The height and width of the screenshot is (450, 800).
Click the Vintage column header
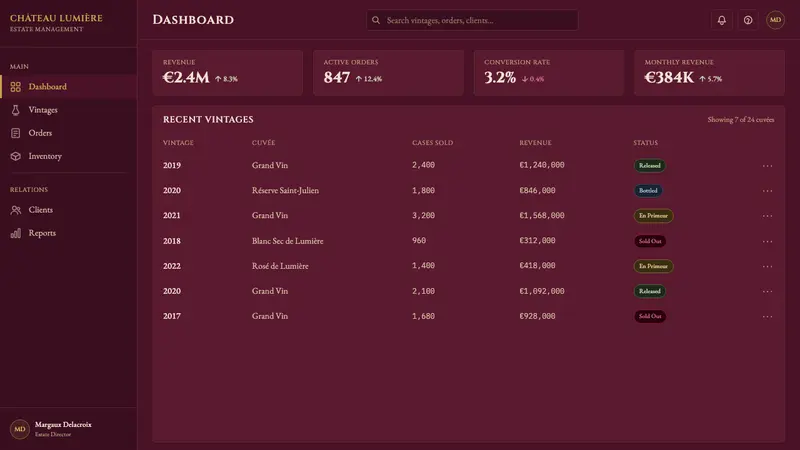point(178,143)
